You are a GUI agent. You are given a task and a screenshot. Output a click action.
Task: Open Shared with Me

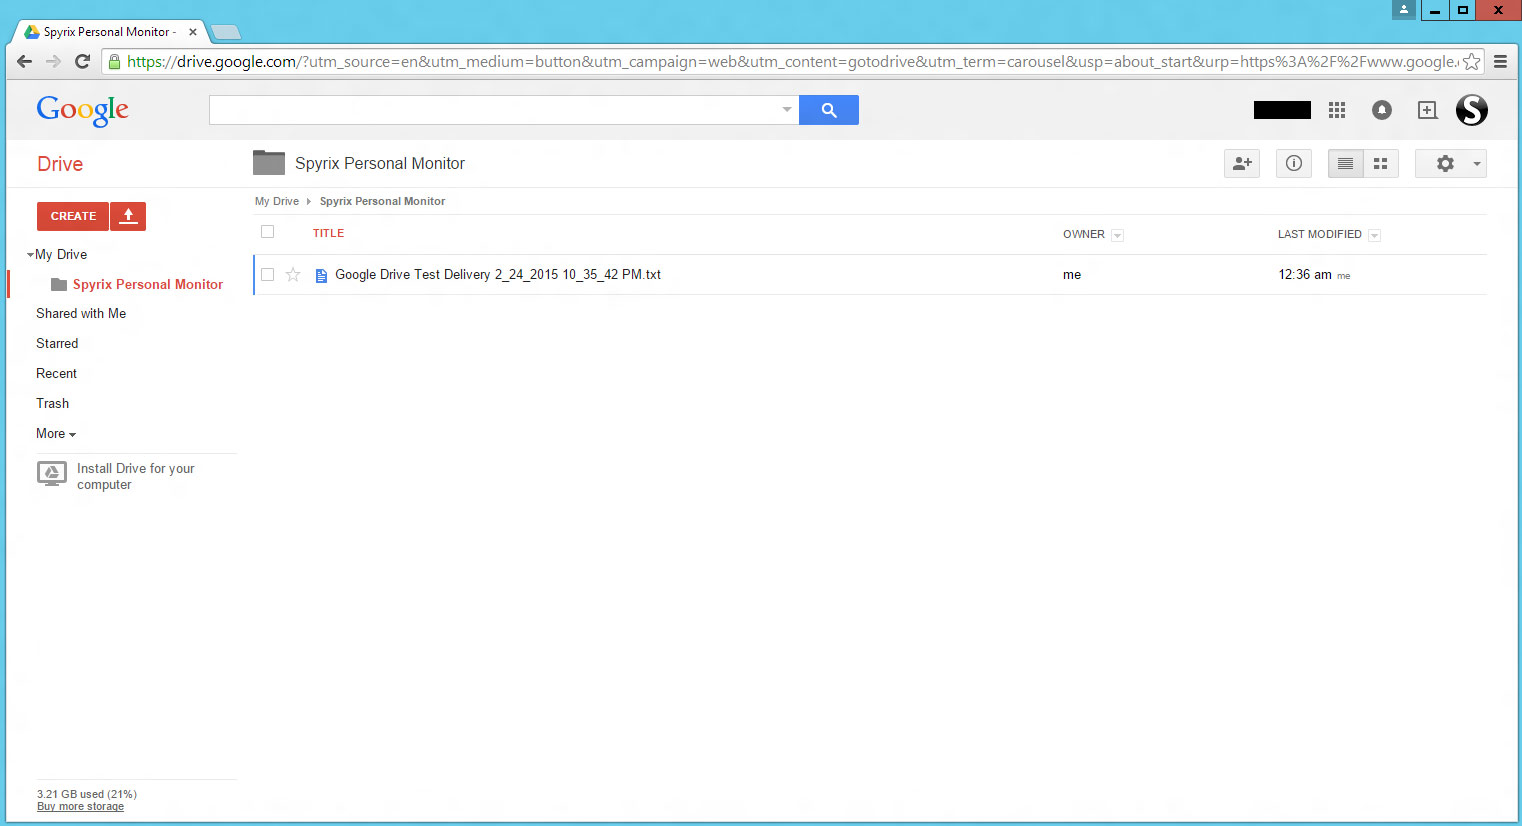(81, 314)
